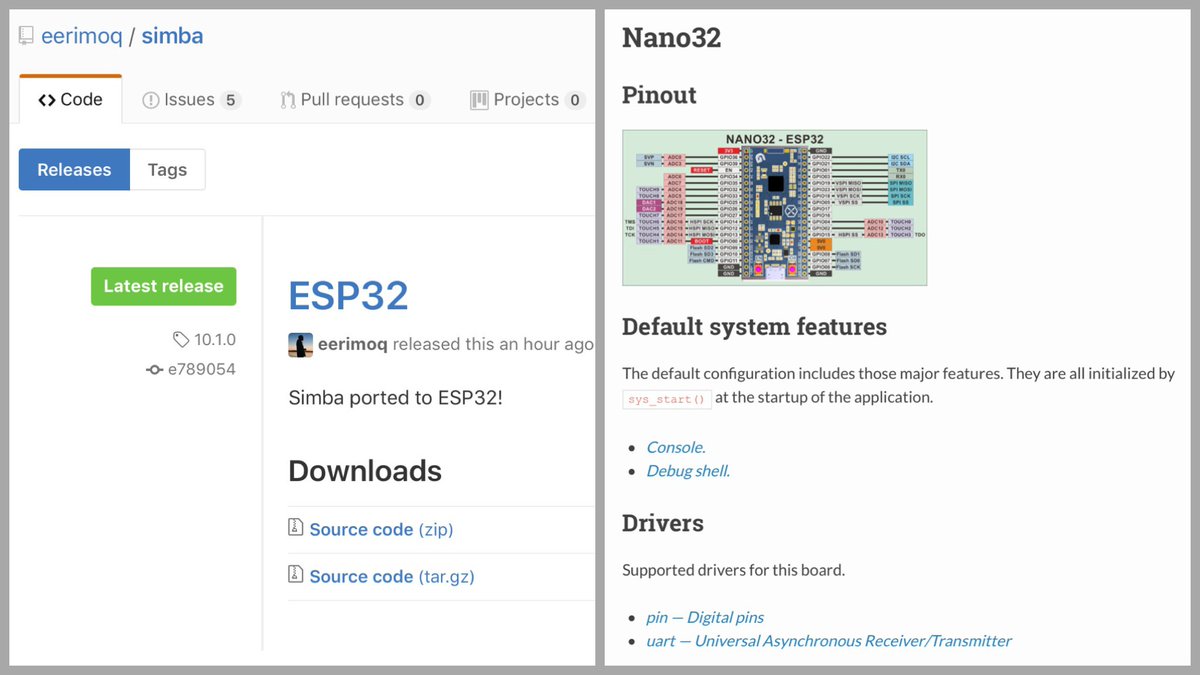Screen dimensions: 1200x675
Task: Click the issue alert icon beside Issues
Action: pyautogui.click(x=152, y=99)
